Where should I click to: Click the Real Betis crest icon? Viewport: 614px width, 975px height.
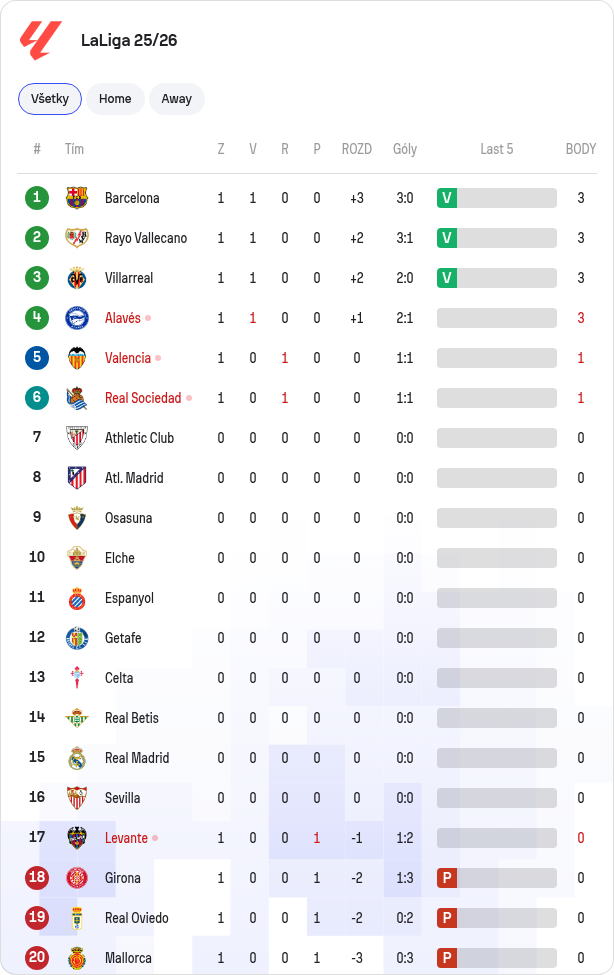77,718
